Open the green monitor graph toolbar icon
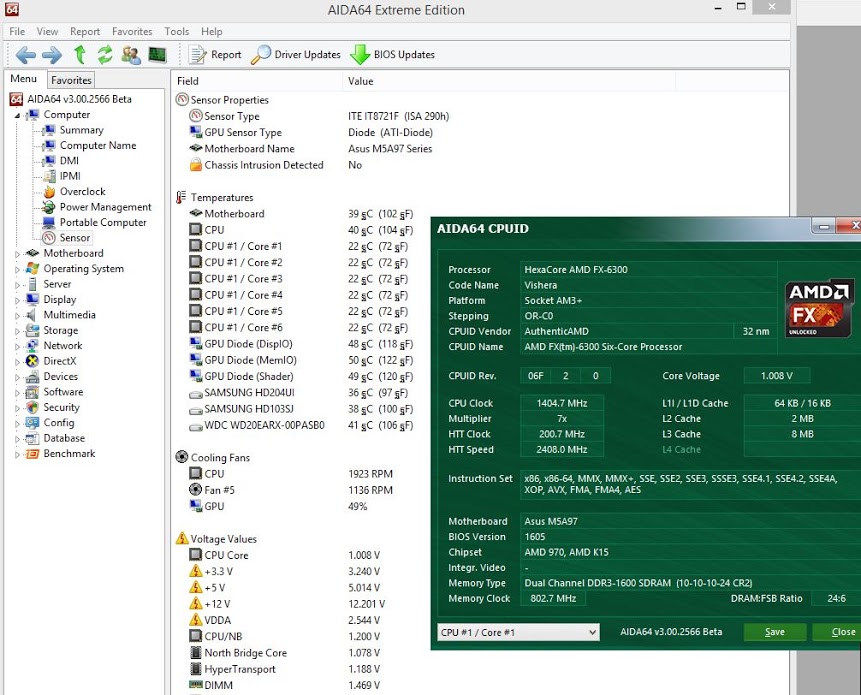 [x=157, y=55]
